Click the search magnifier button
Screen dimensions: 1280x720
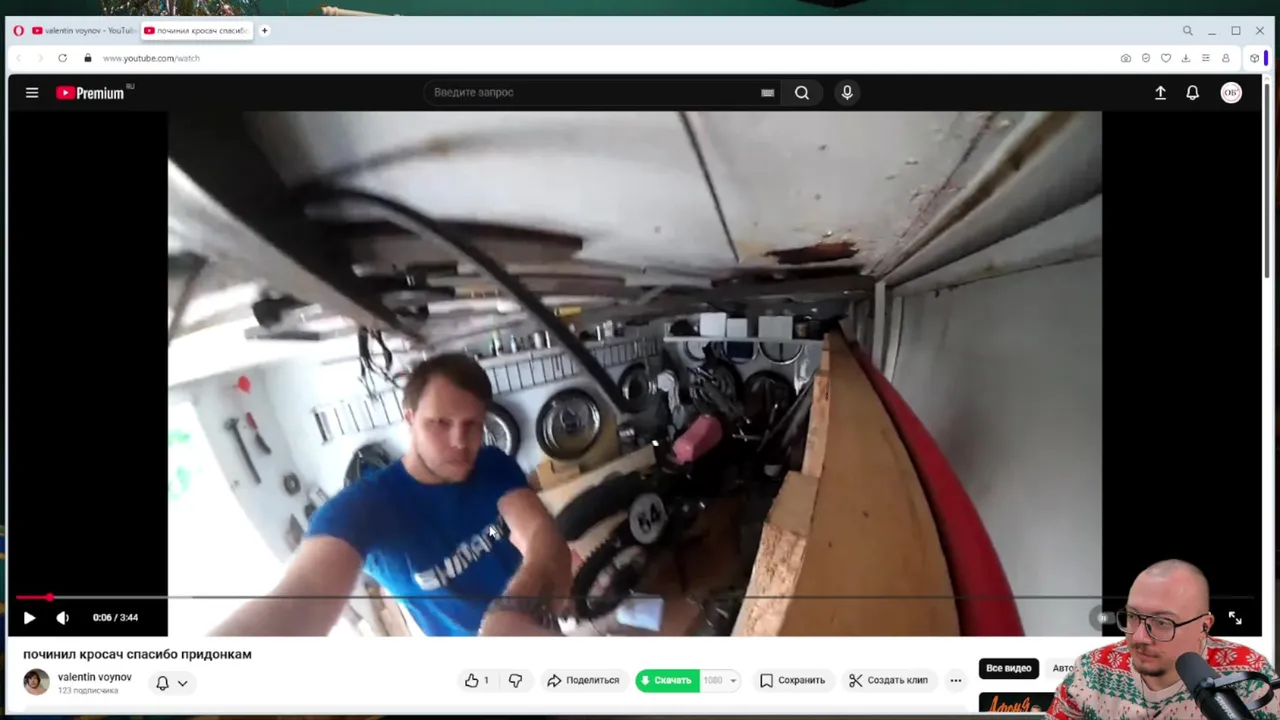[x=802, y=93]
